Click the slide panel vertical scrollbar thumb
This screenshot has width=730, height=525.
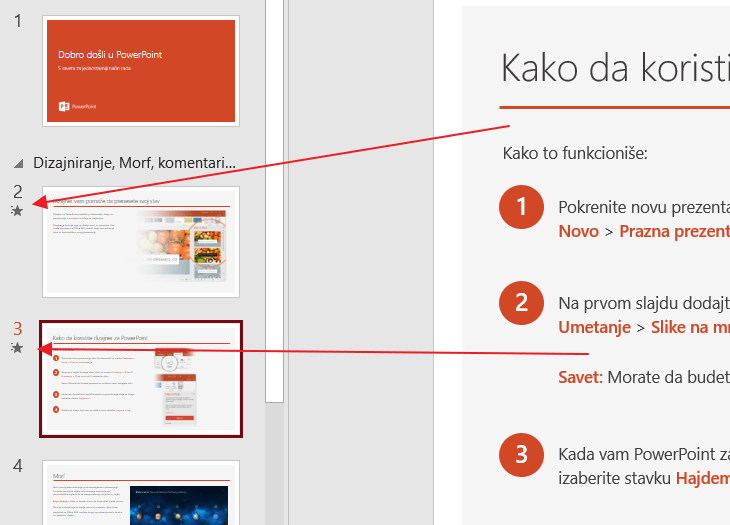pos(275,200)
